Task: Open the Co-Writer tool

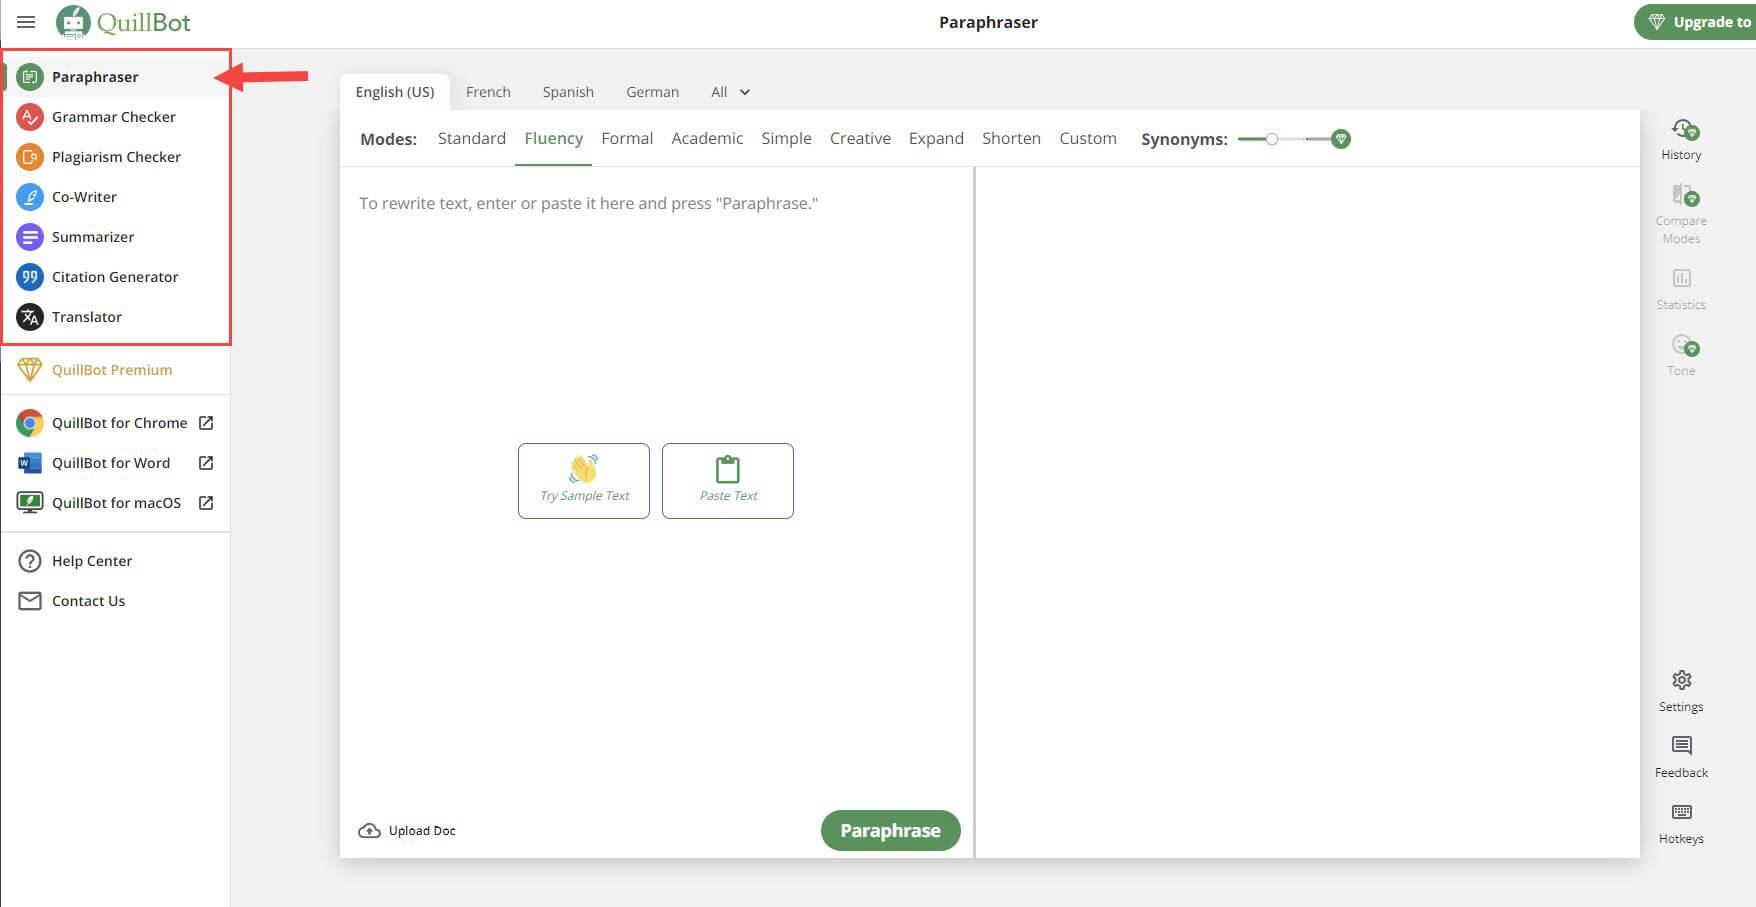Action: pos(84,197)
